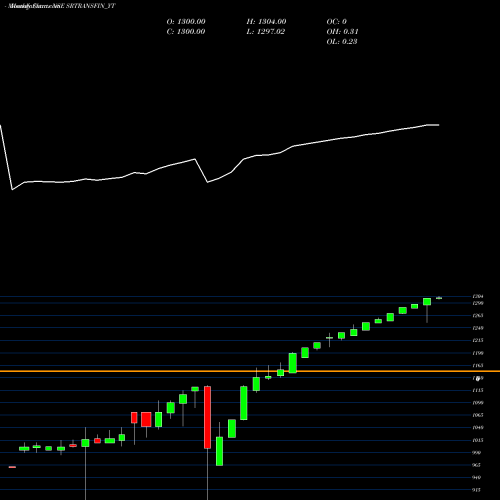
Task: Click the tall red candlestick body
Action: 207,417
